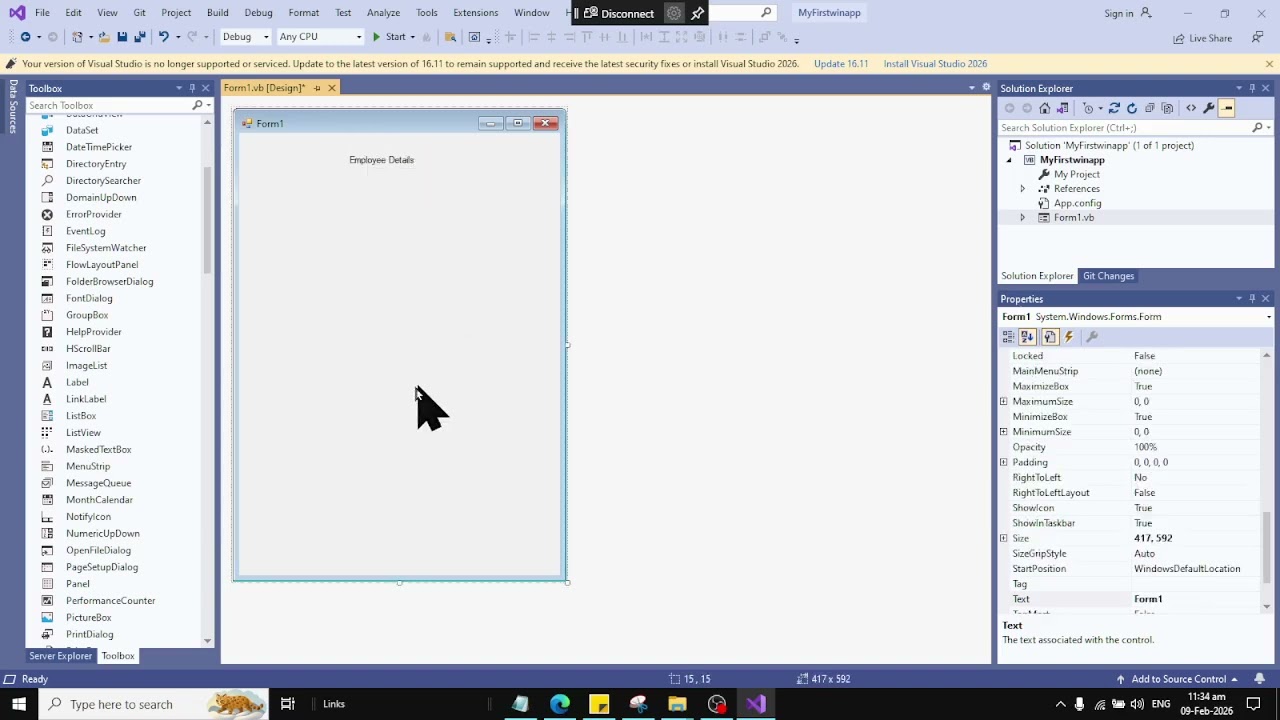Collapse the MyFirstwinapp project node
The width and height of the screenshot is (1280, 720).
(x=1008, y=160)
